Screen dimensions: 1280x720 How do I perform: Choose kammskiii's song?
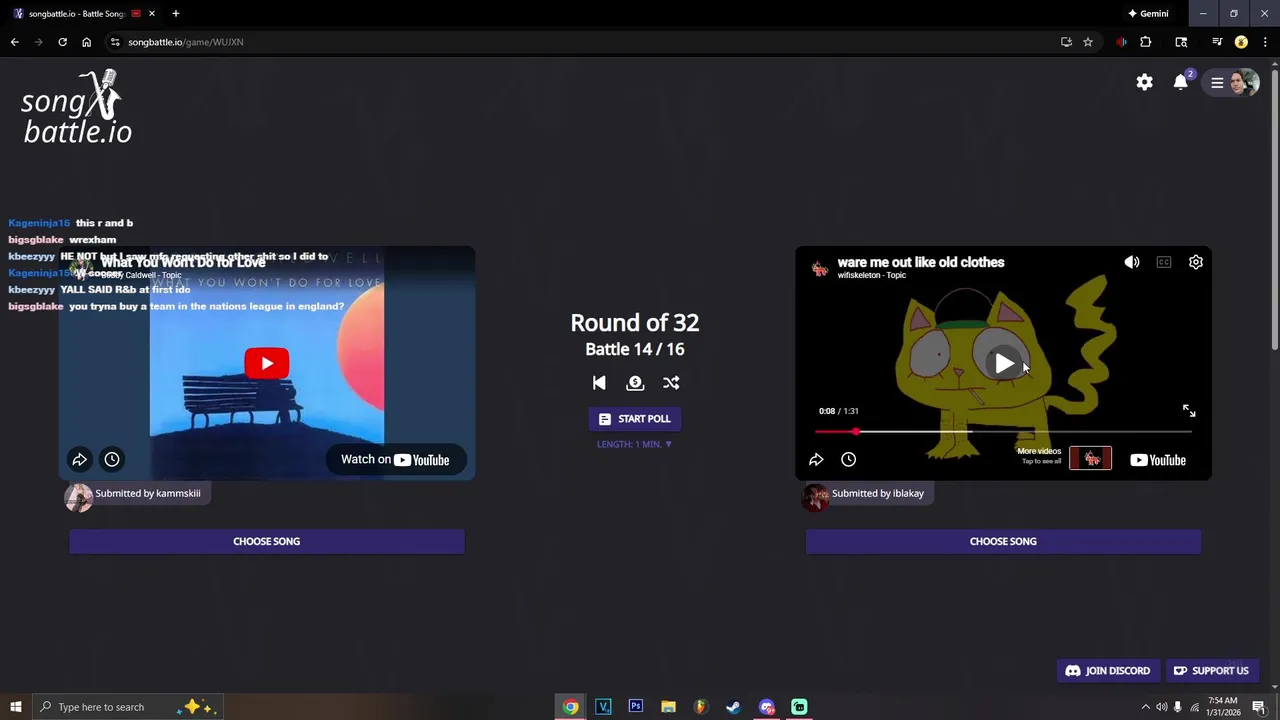(x=267, y=541)
